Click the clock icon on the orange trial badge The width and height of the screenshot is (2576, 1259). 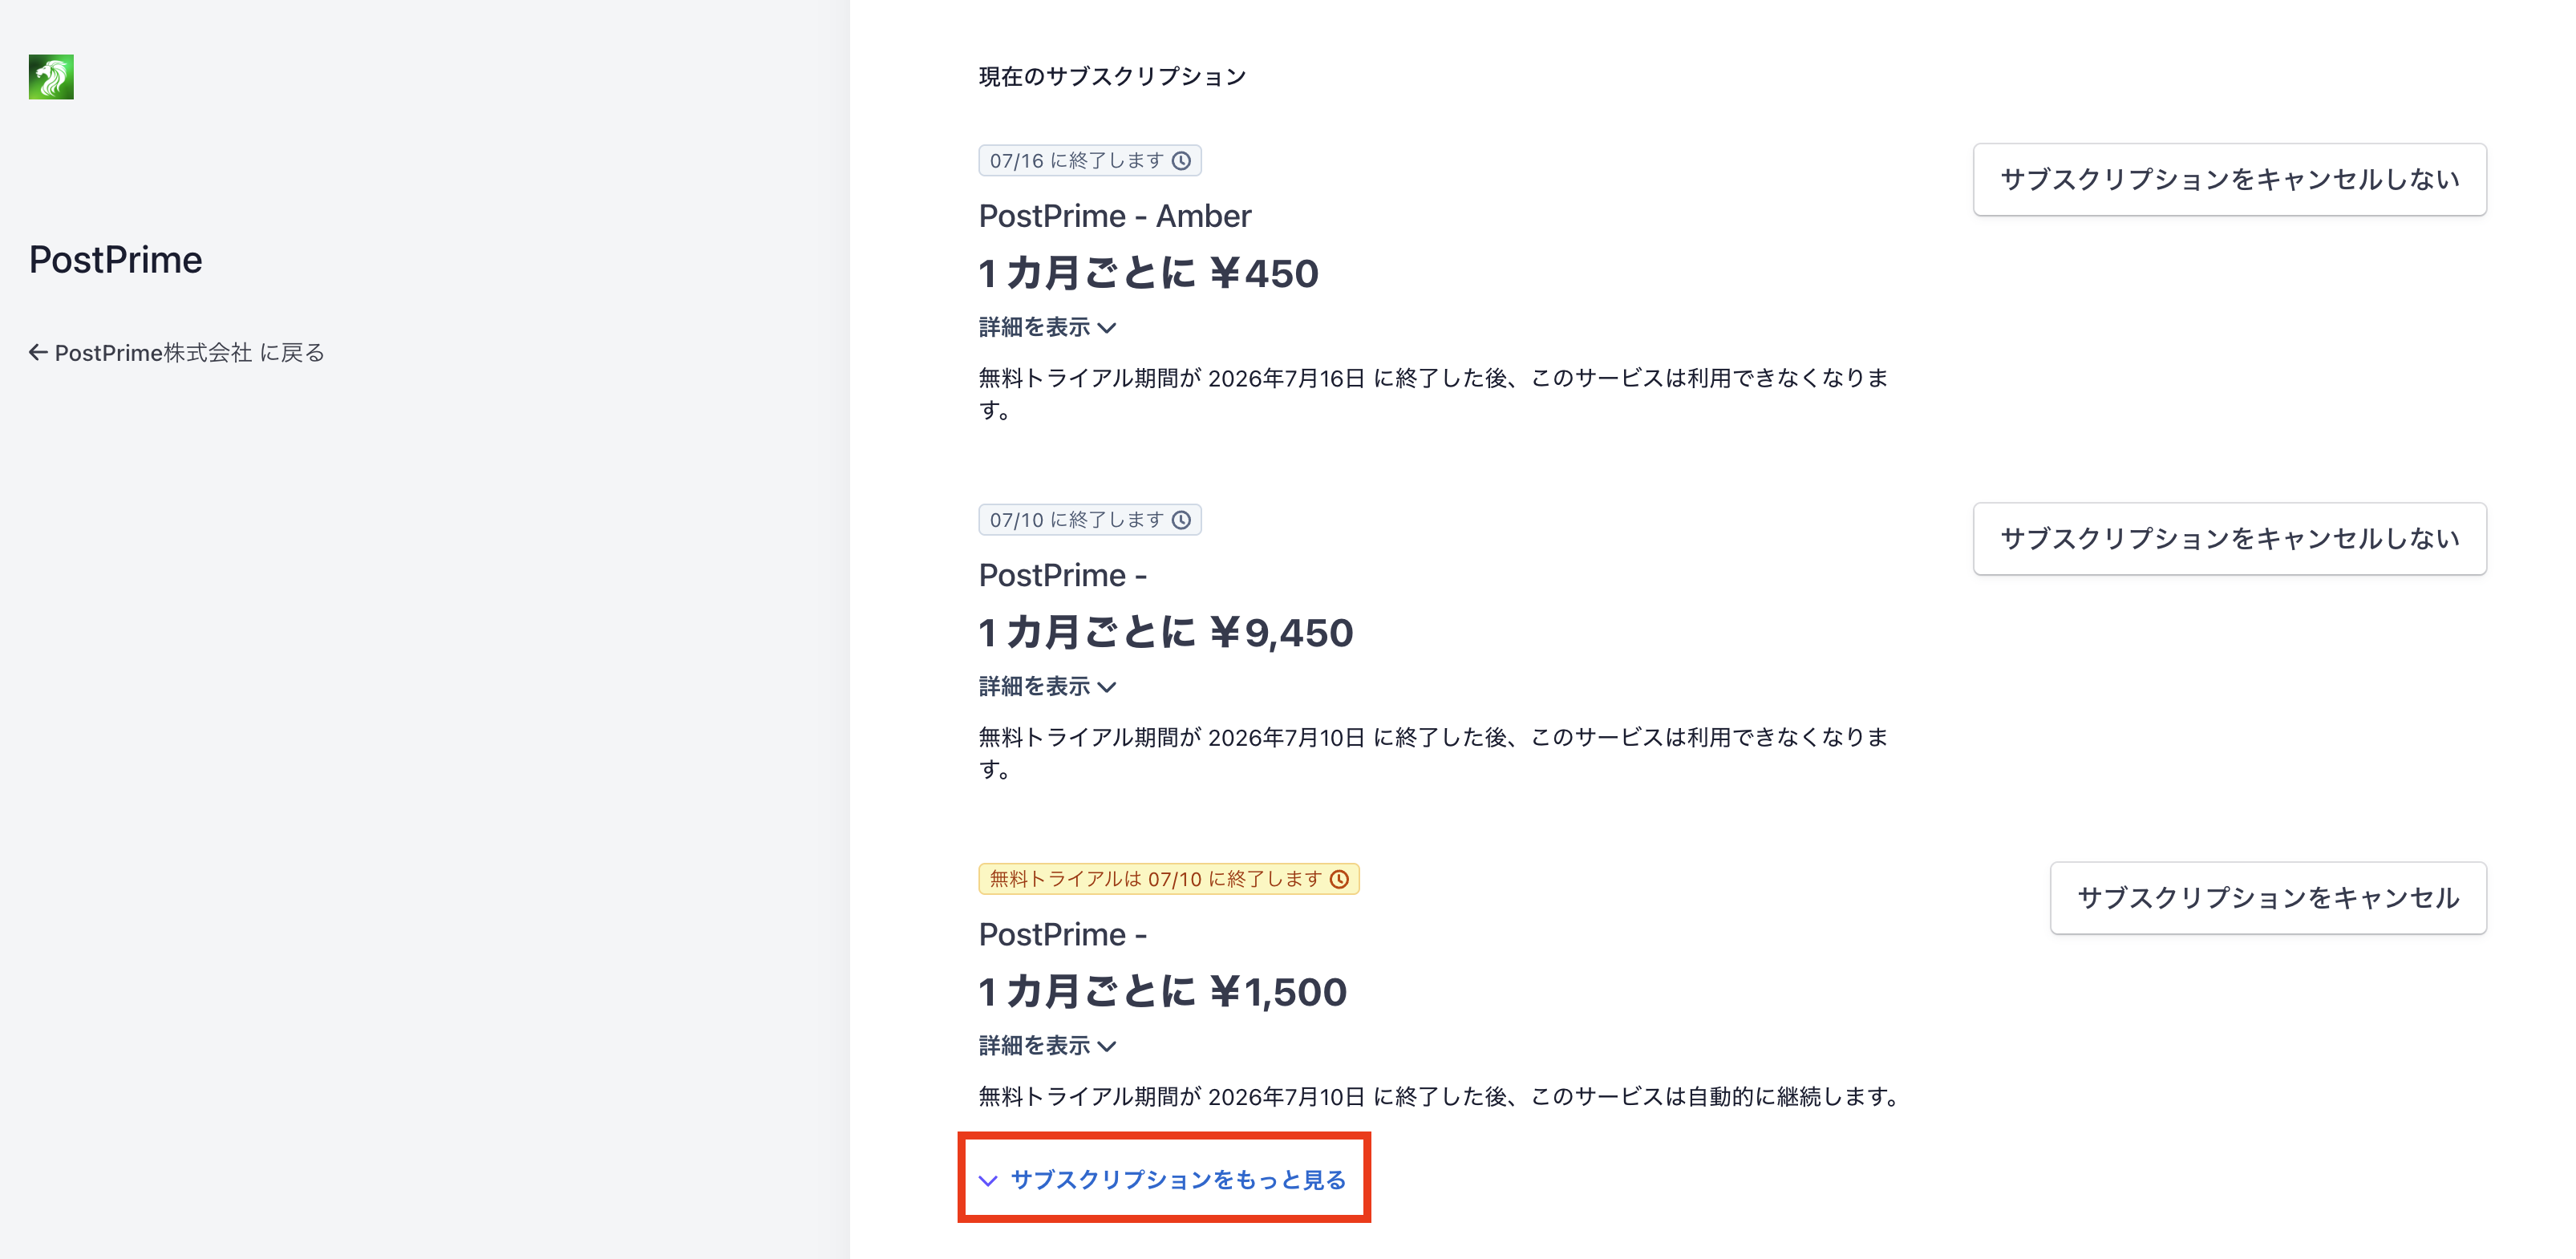tap(1339, 879)
